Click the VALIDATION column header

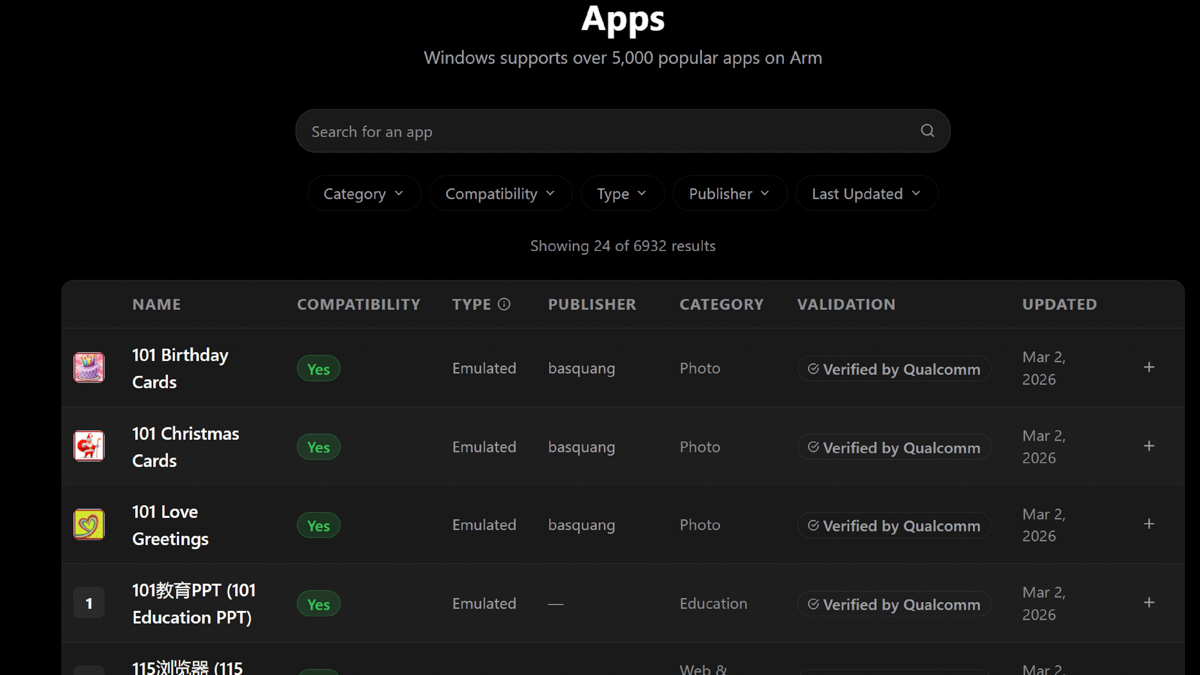pyautogui.click(x=846, y=304)
